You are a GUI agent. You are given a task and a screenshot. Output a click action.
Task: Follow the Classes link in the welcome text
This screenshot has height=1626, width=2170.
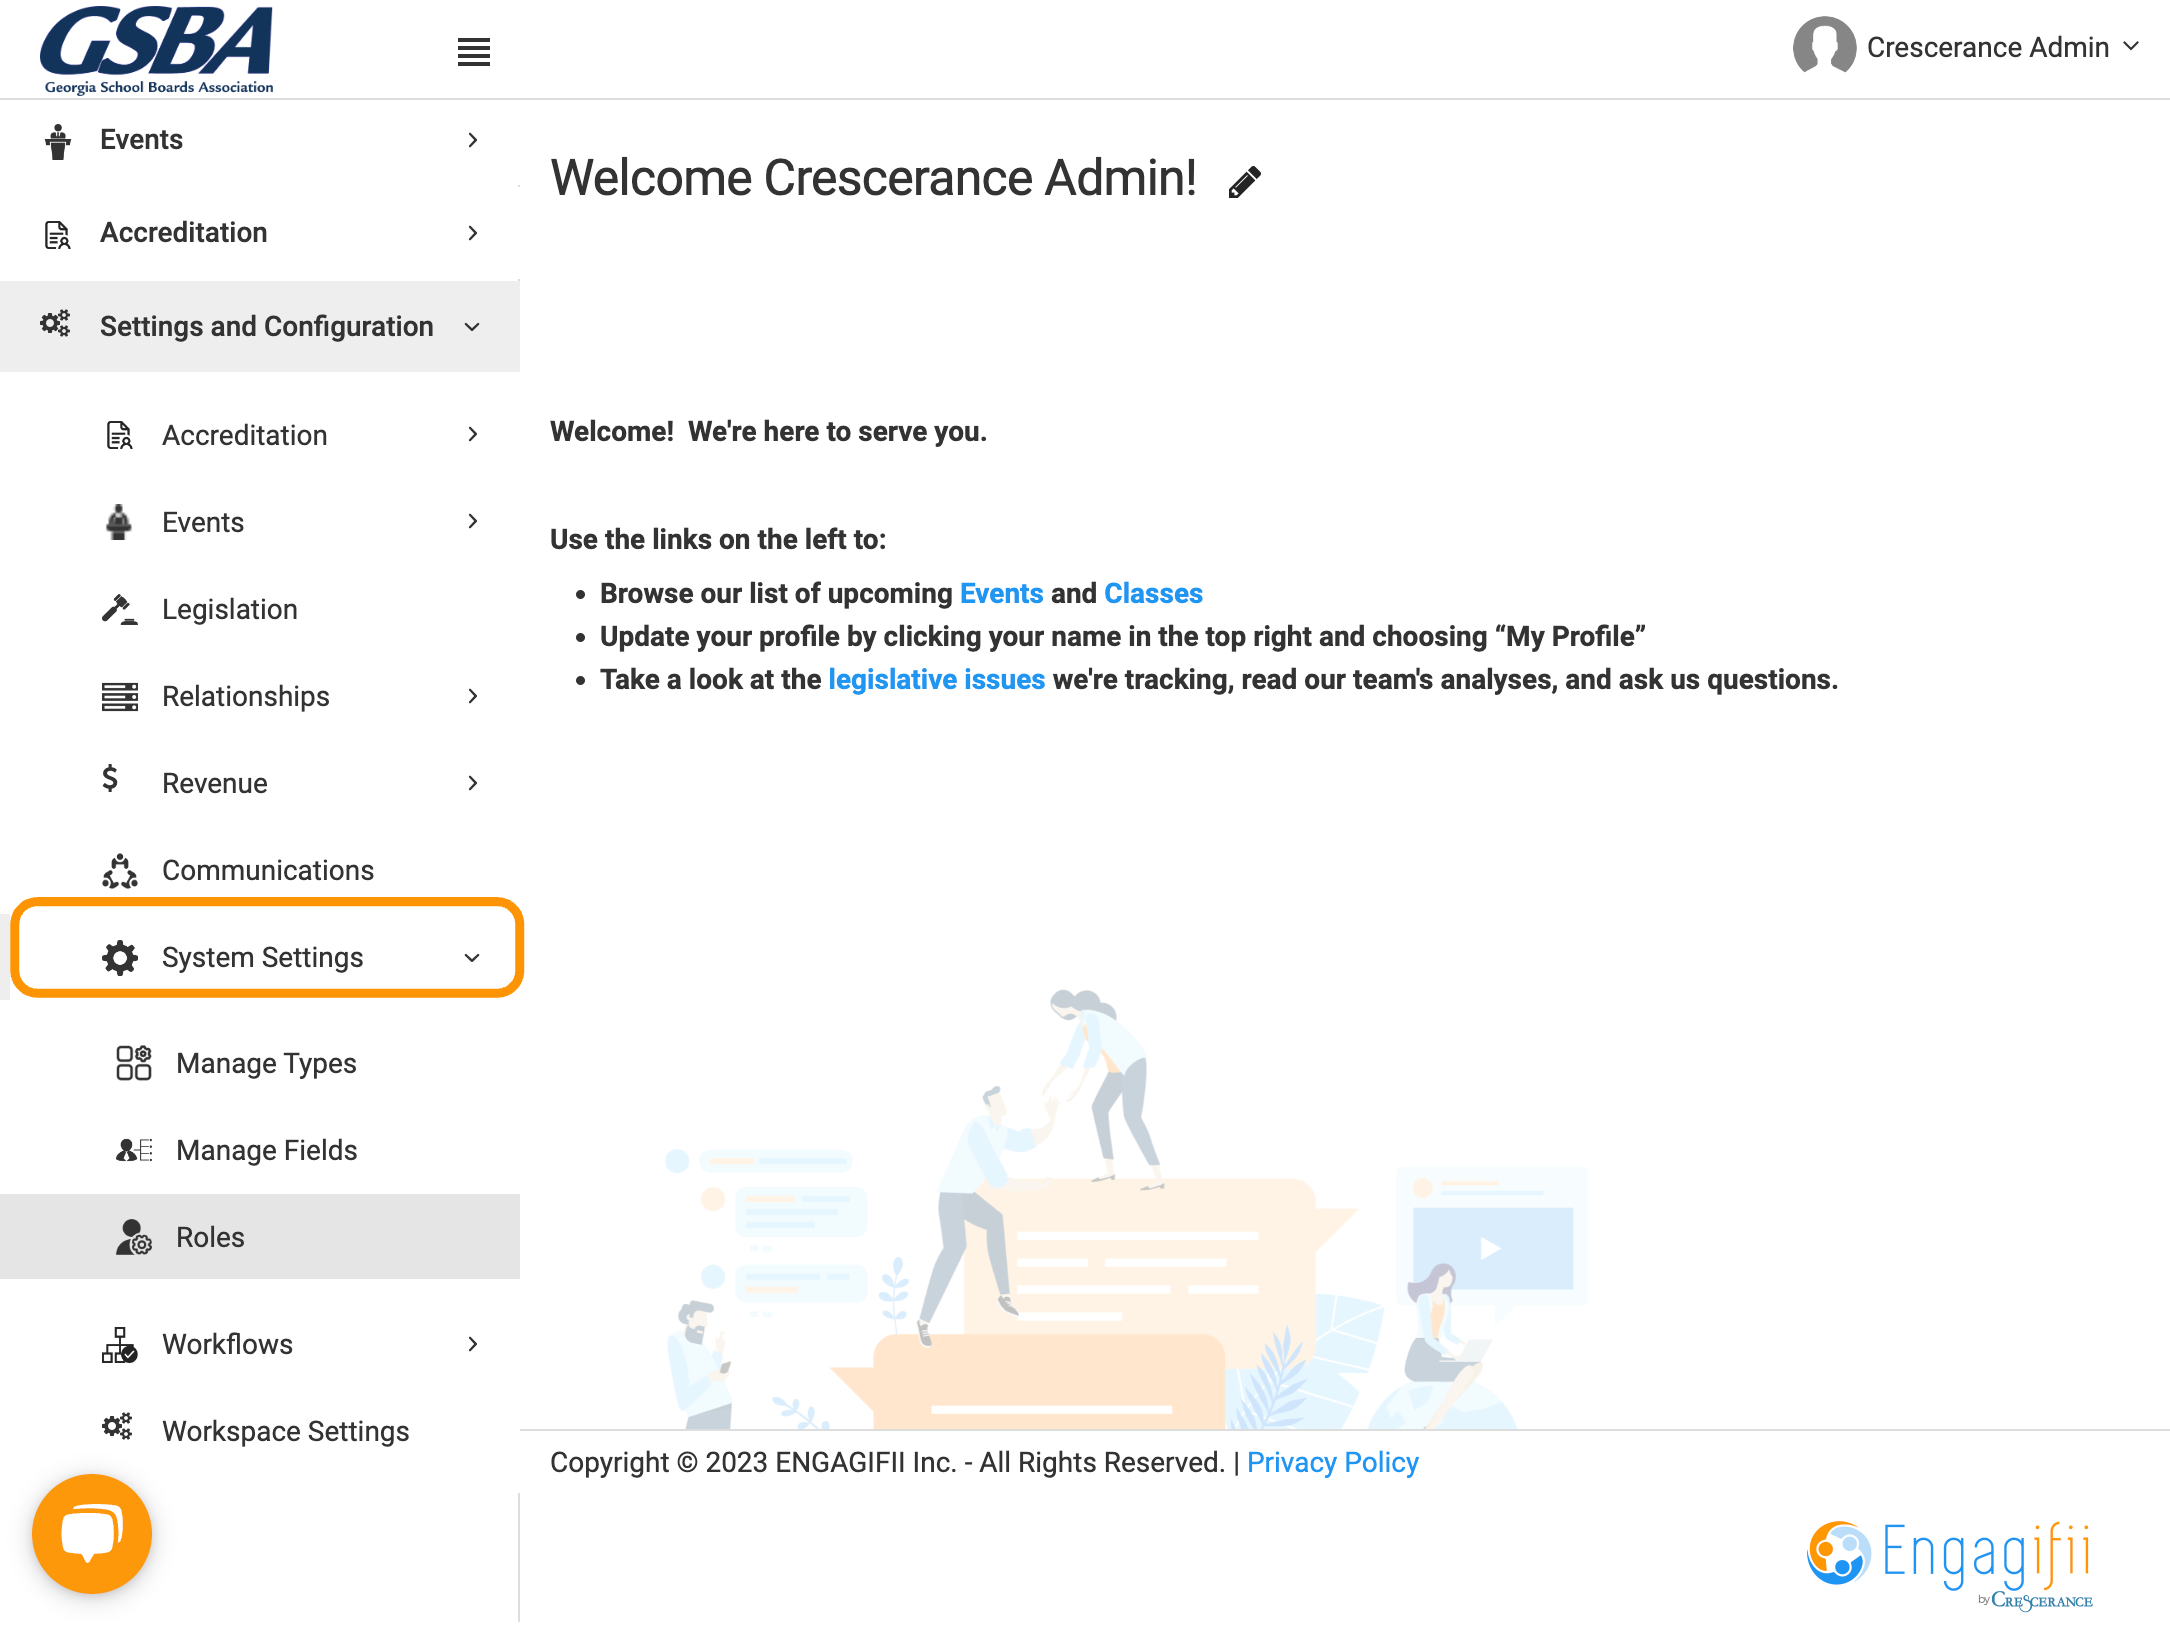click(1153, 593)
